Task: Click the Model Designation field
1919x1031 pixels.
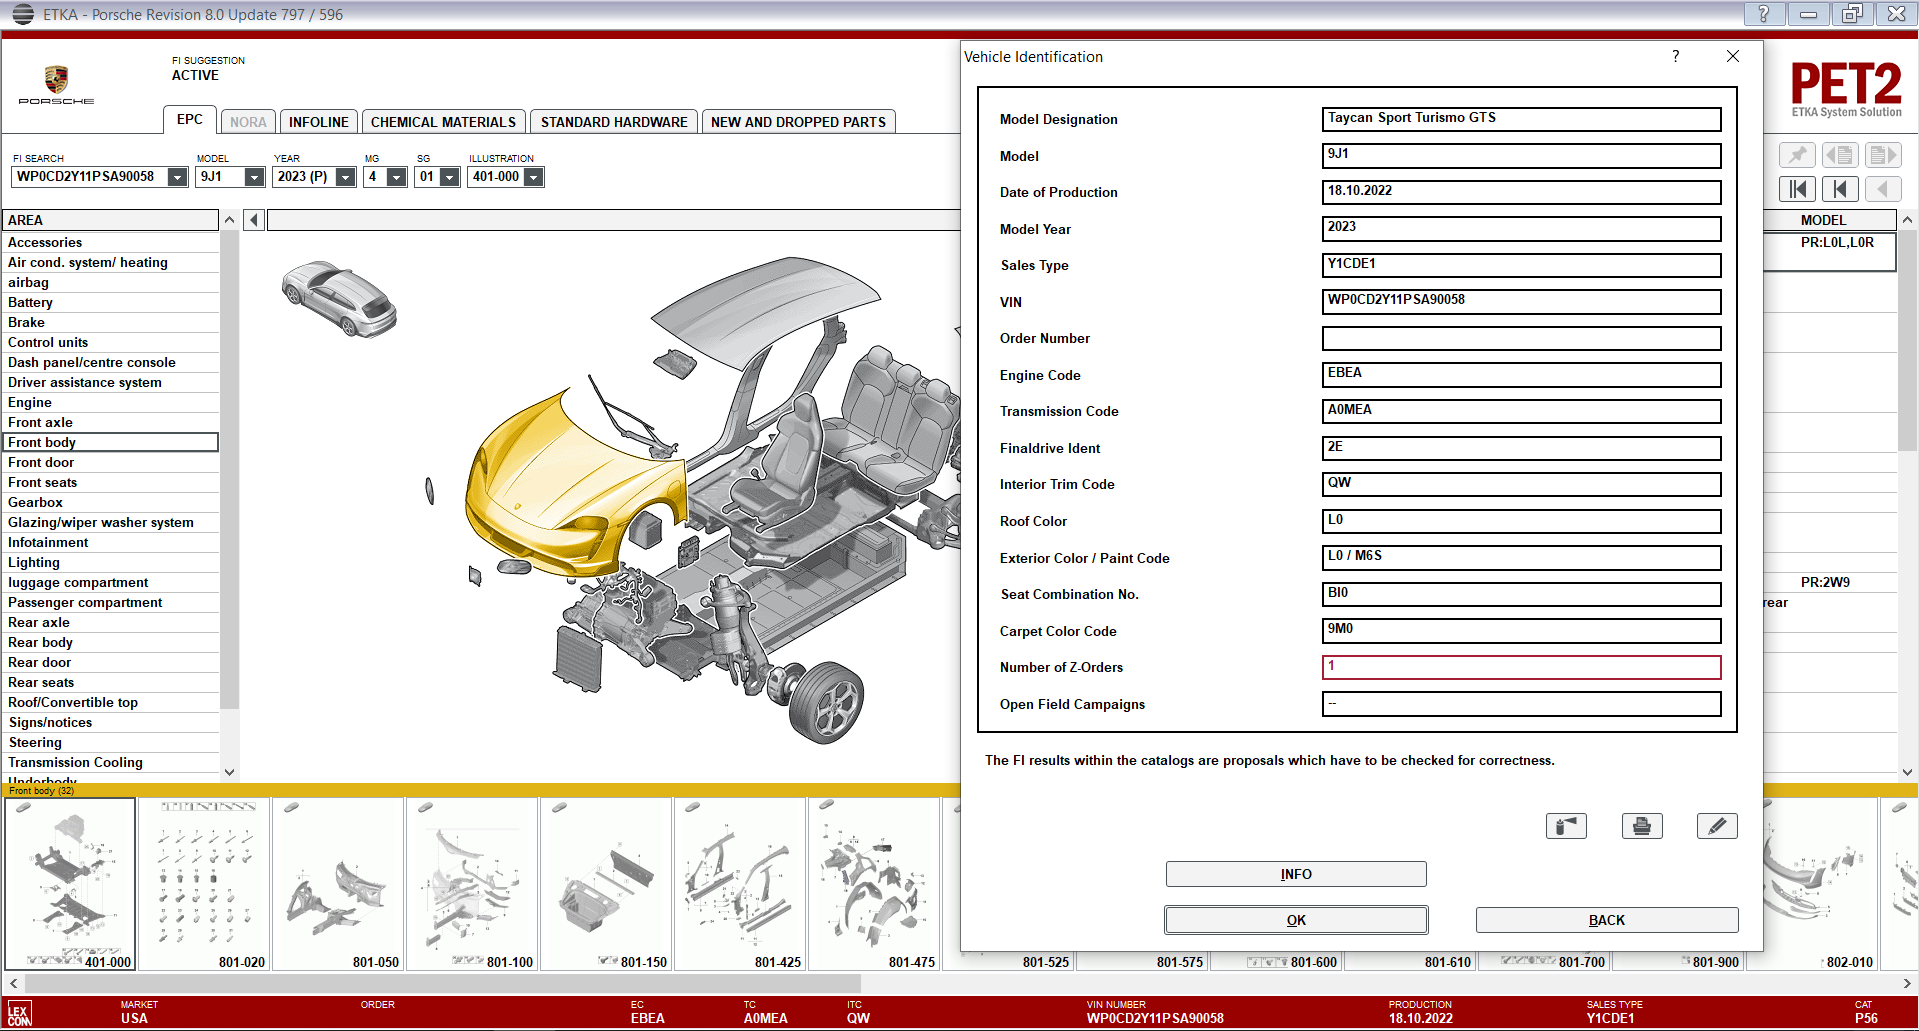Action: point(1521,119)
